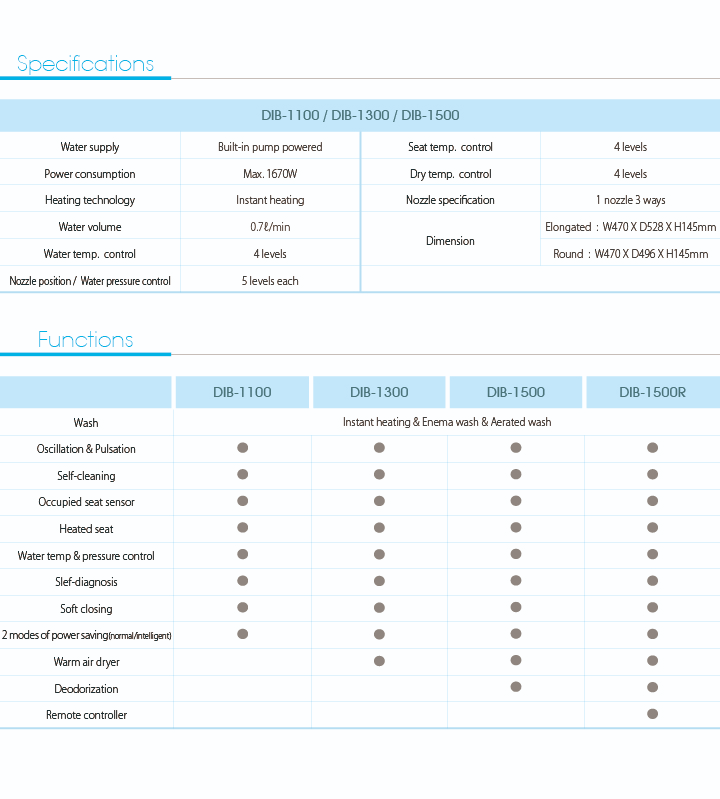Click the 'Seat temp. control' label
The width and height of the screenshot is (720, 799).
pos(450,147)
